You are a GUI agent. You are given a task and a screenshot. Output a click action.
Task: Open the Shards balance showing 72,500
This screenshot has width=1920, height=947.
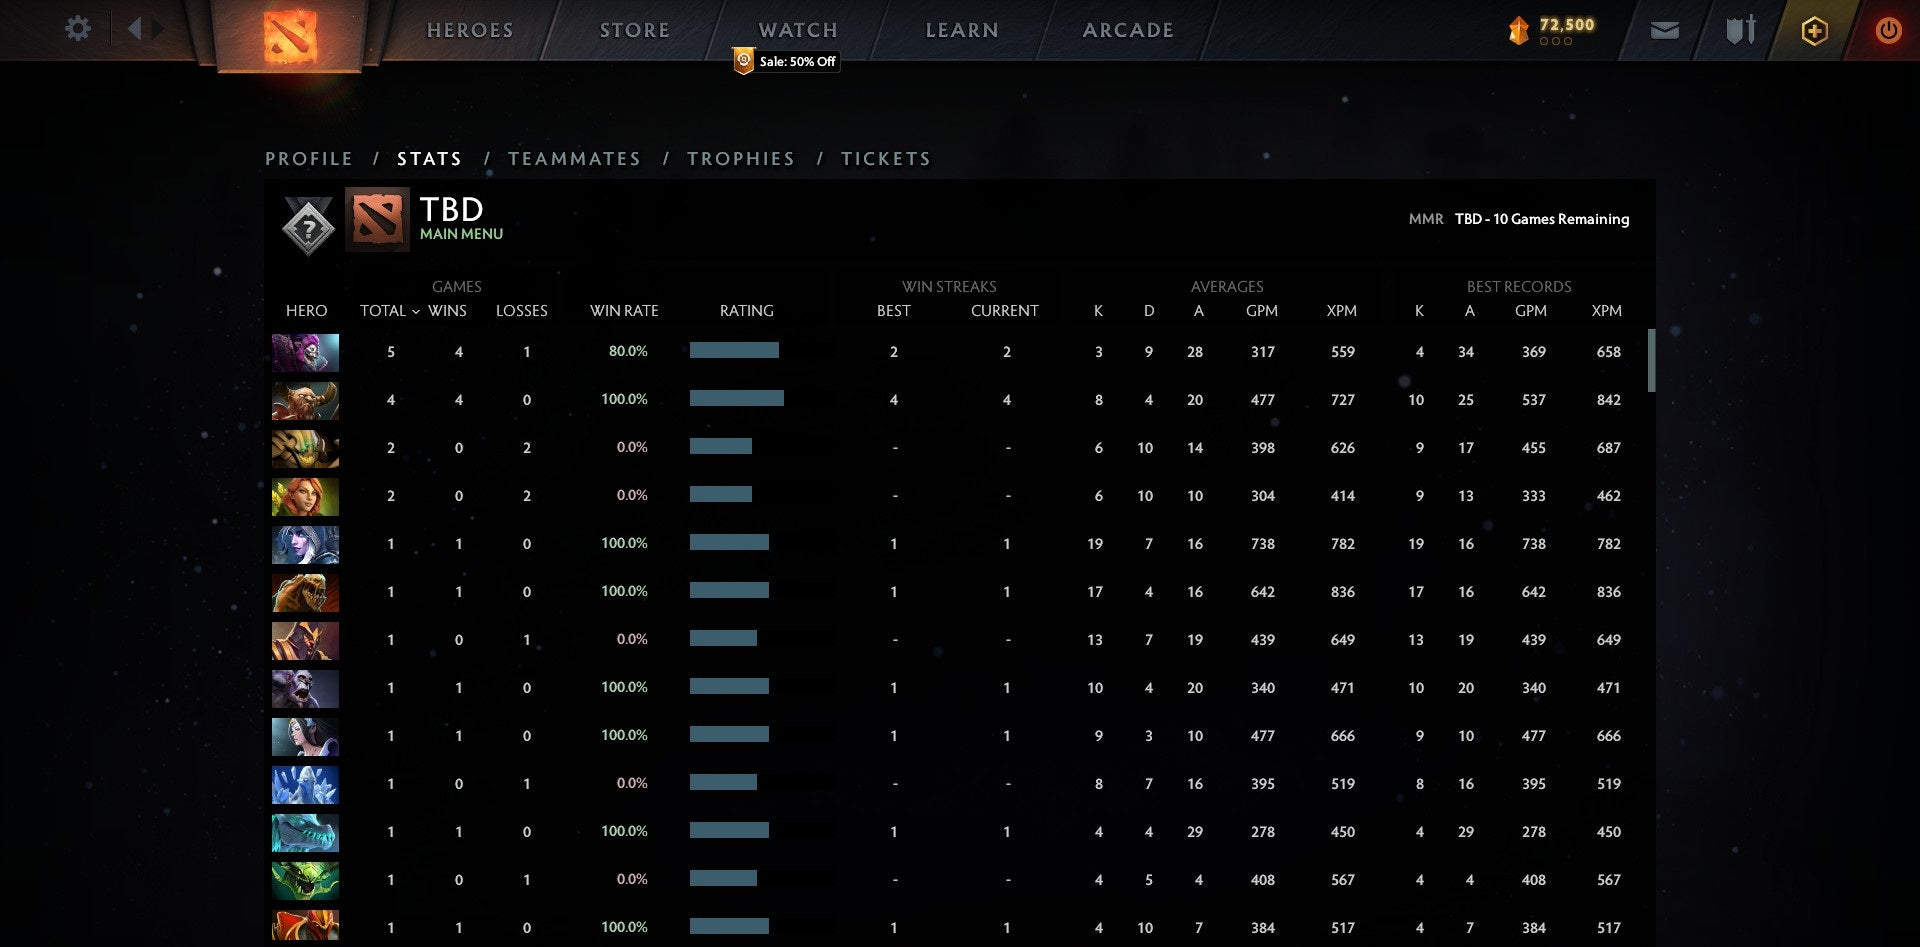coord(1550,29)
